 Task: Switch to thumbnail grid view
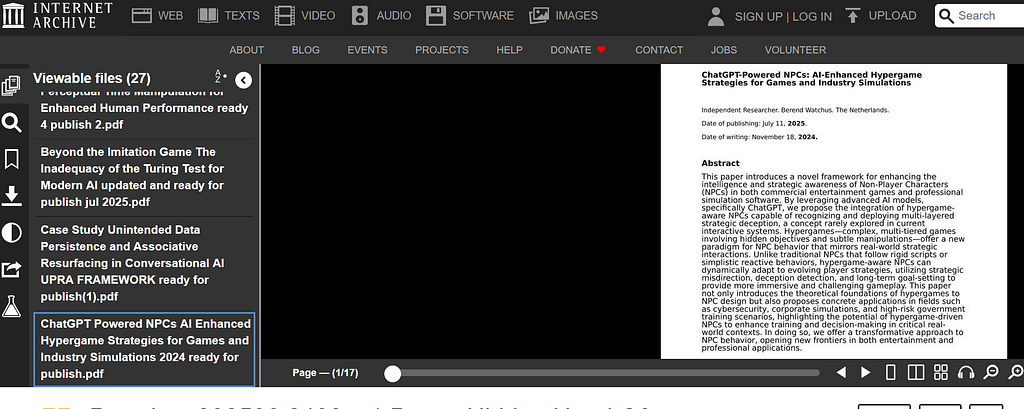[940, 372]
